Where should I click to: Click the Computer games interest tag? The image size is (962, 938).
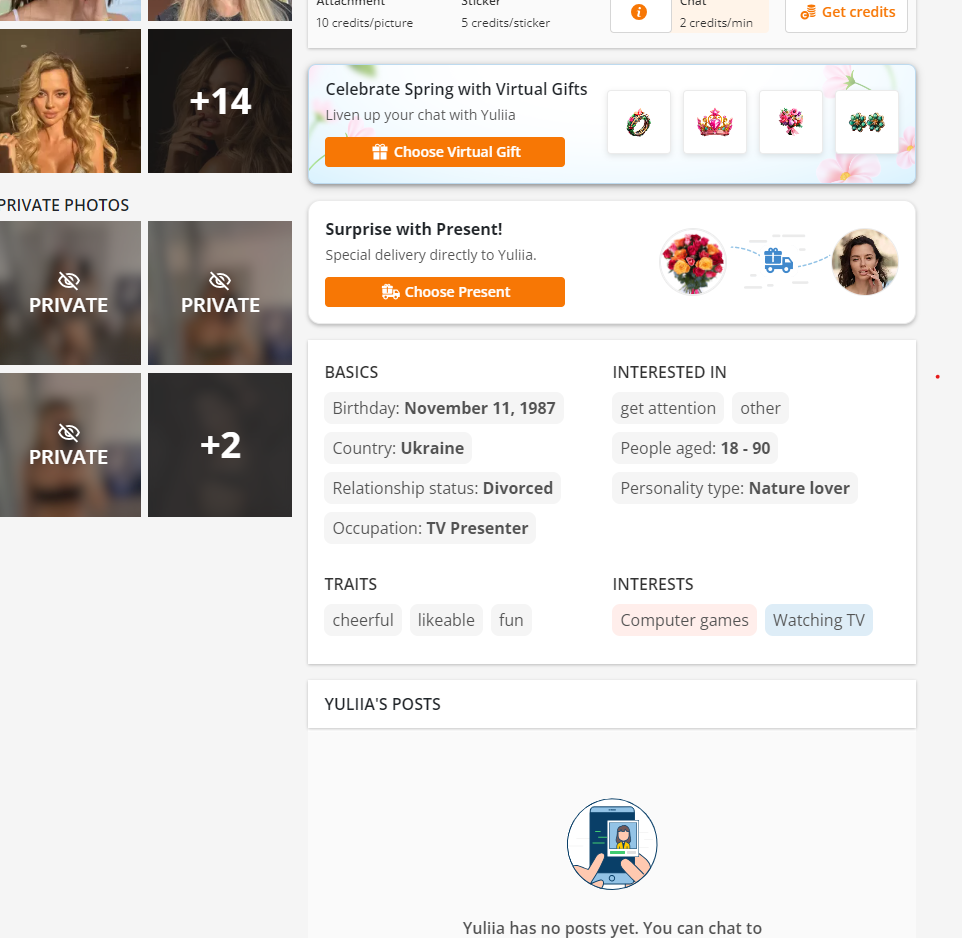coord(685,620)
